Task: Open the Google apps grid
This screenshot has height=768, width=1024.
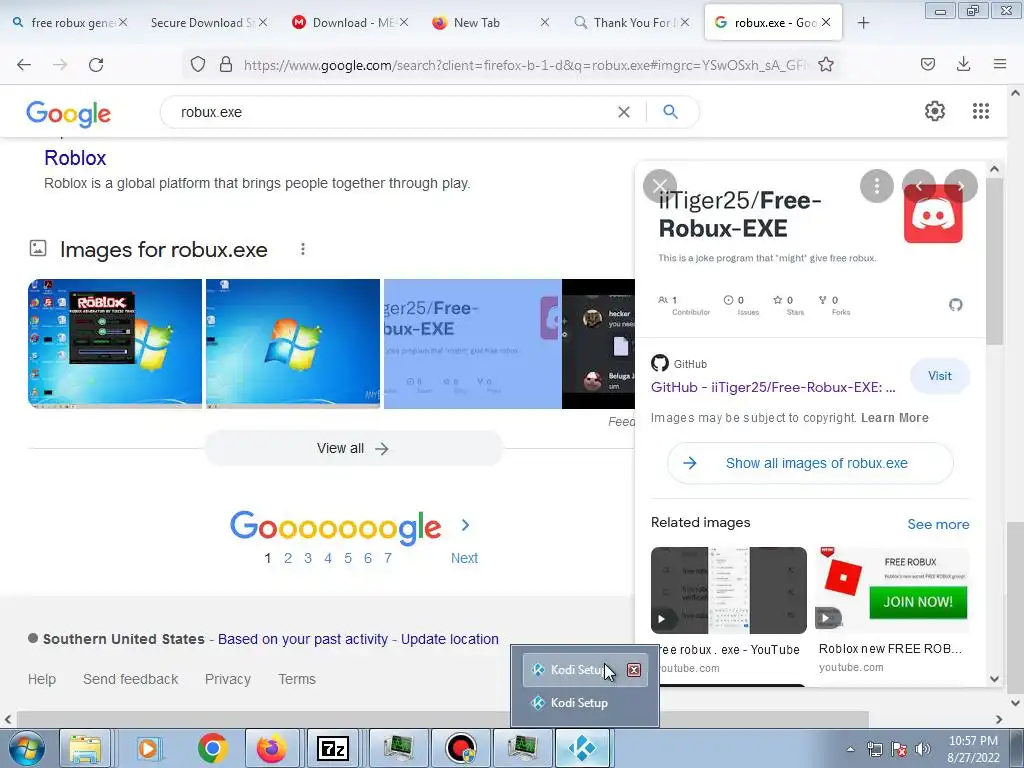Action: coord(980,111)
